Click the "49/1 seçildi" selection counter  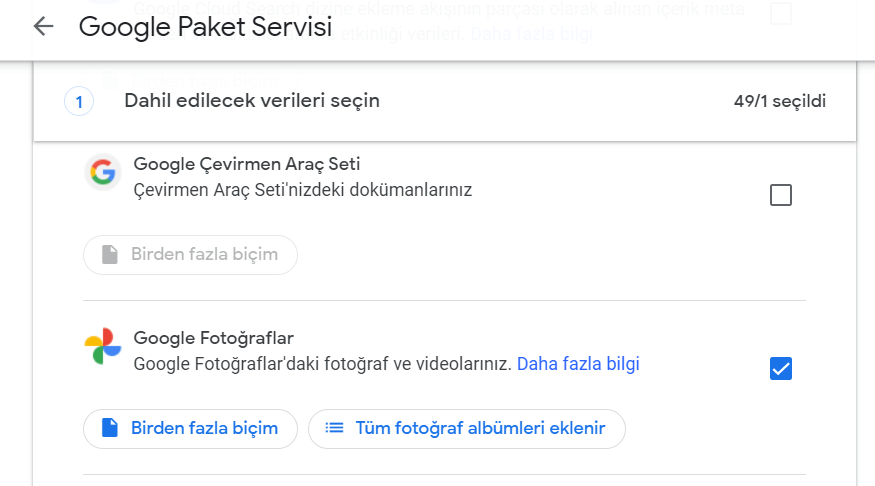coord(779,101)
